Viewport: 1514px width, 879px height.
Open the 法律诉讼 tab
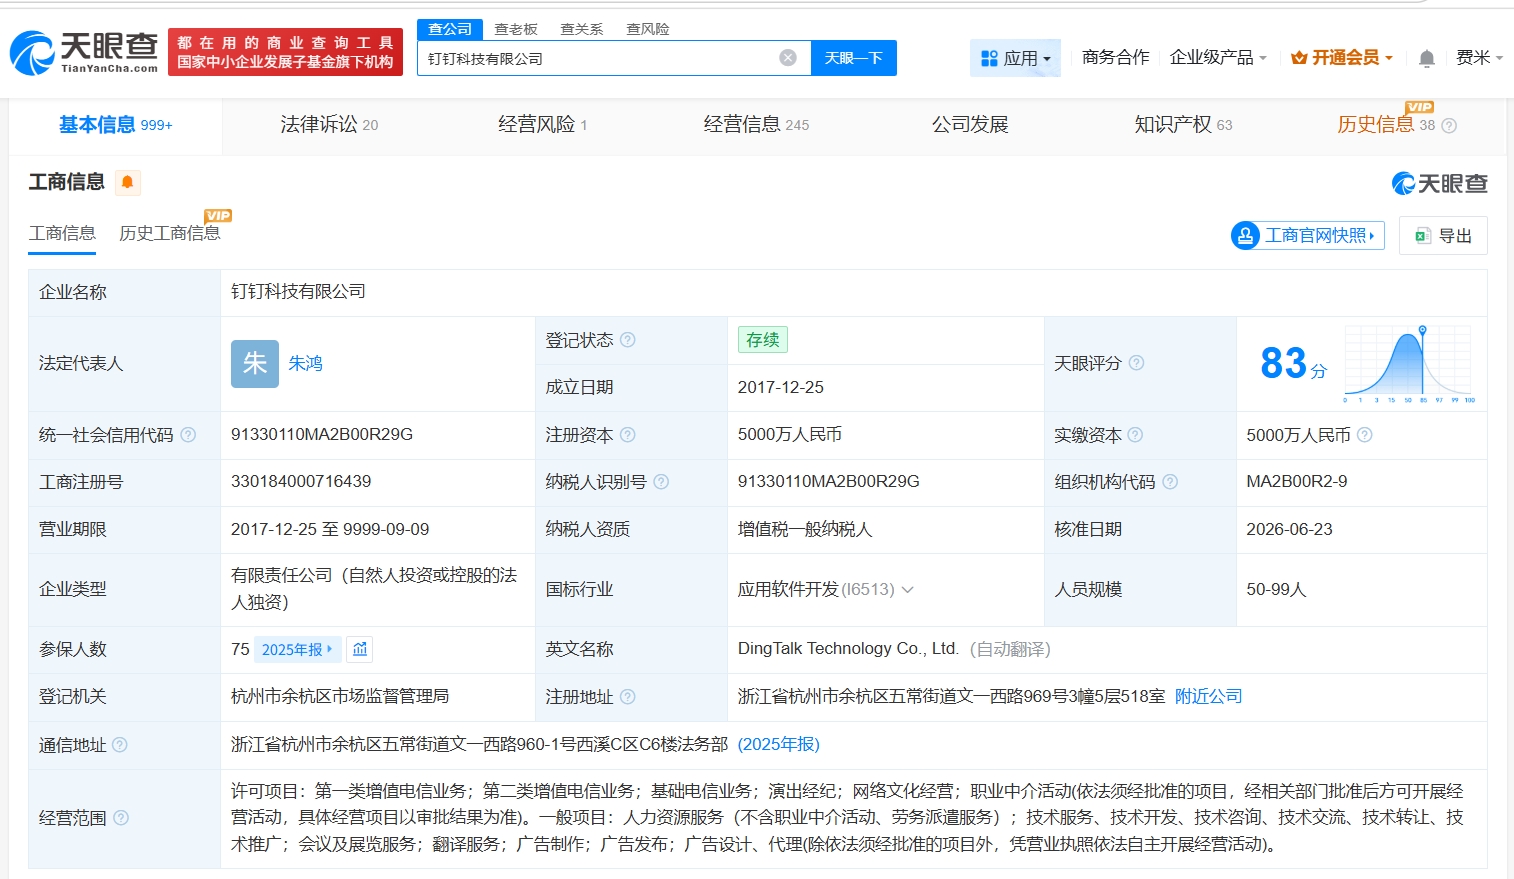(x=329, y=125)
